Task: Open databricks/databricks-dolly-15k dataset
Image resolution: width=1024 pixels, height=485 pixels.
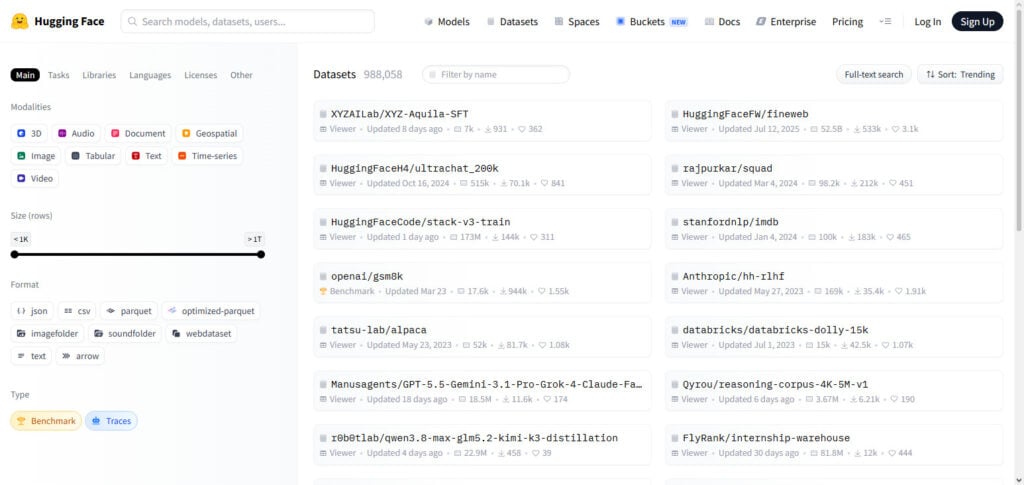Action: click(x=834, y=337)
